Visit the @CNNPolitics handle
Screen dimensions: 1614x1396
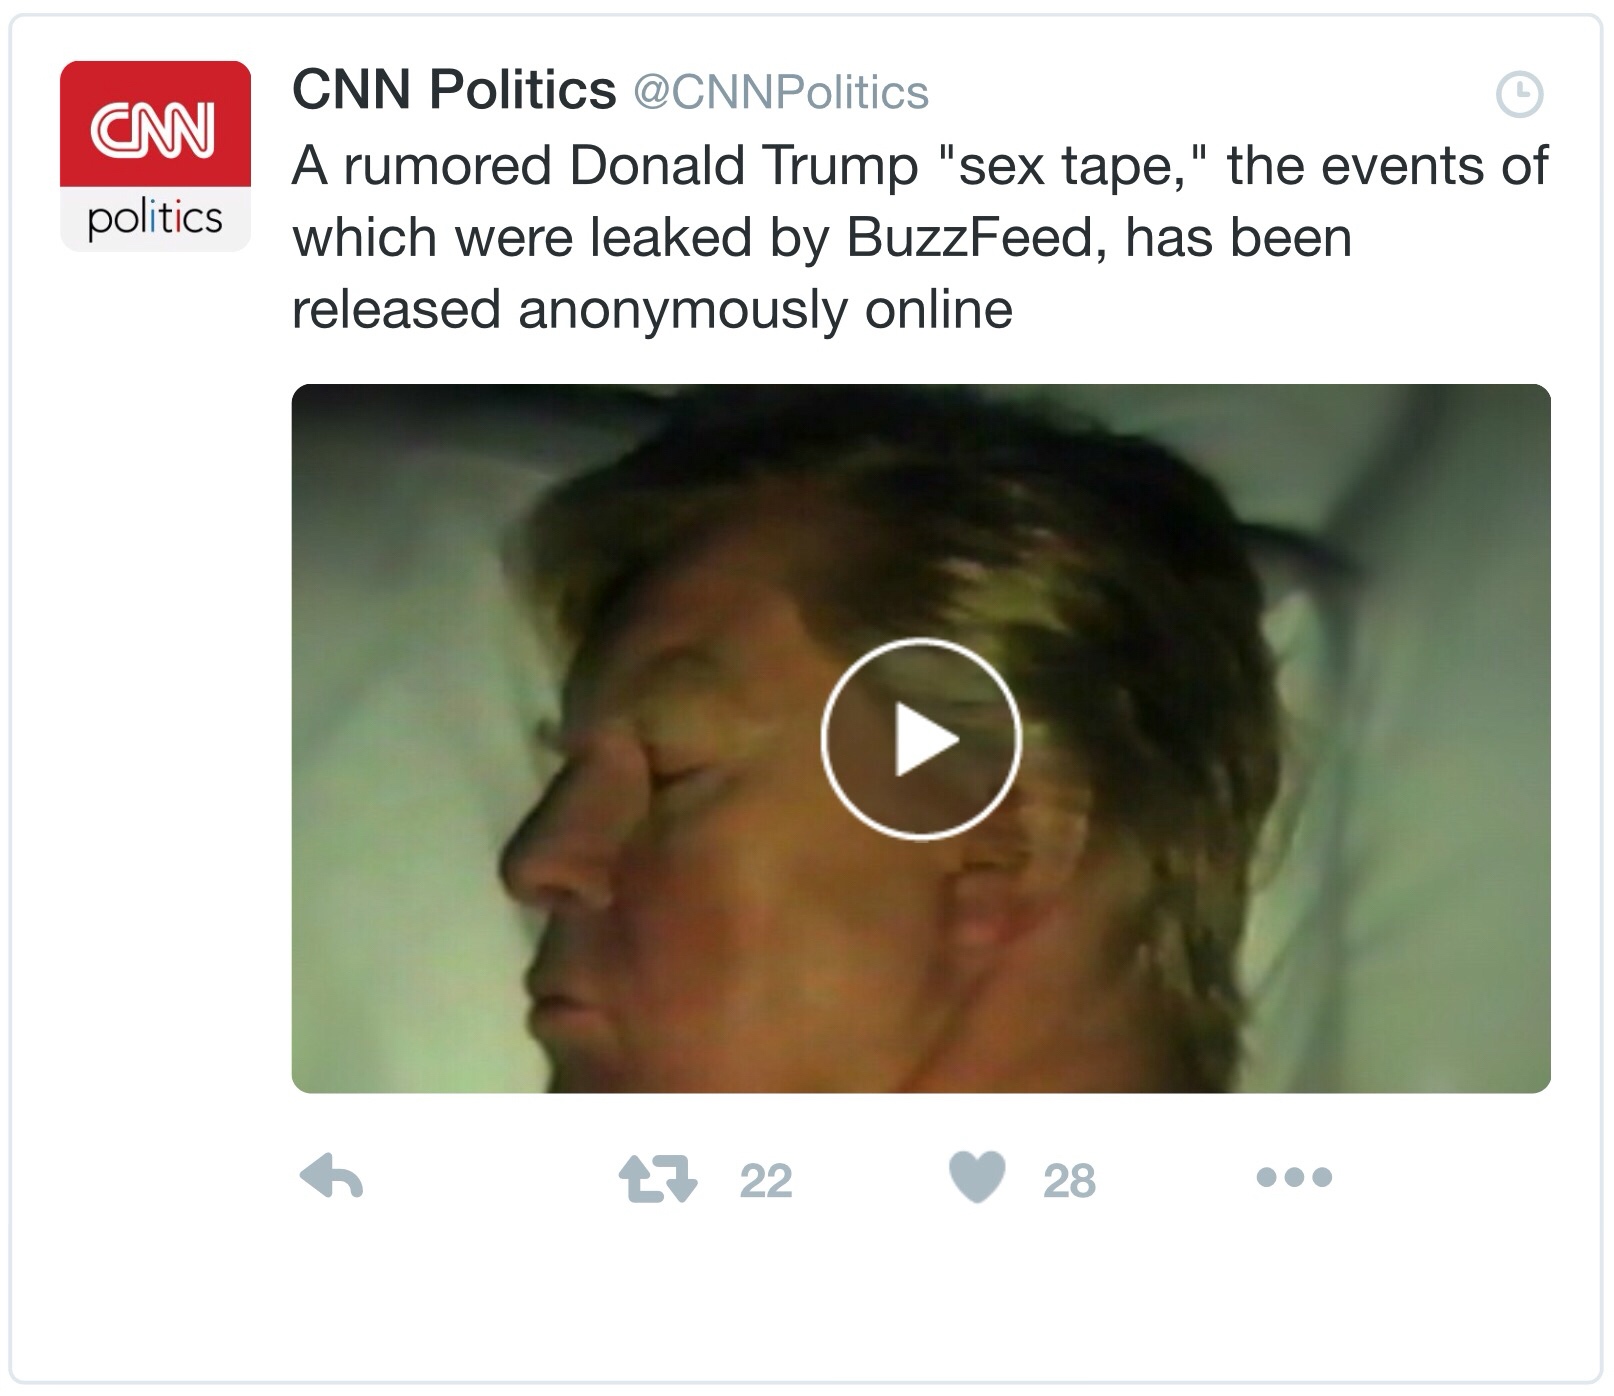coord(781,93)
